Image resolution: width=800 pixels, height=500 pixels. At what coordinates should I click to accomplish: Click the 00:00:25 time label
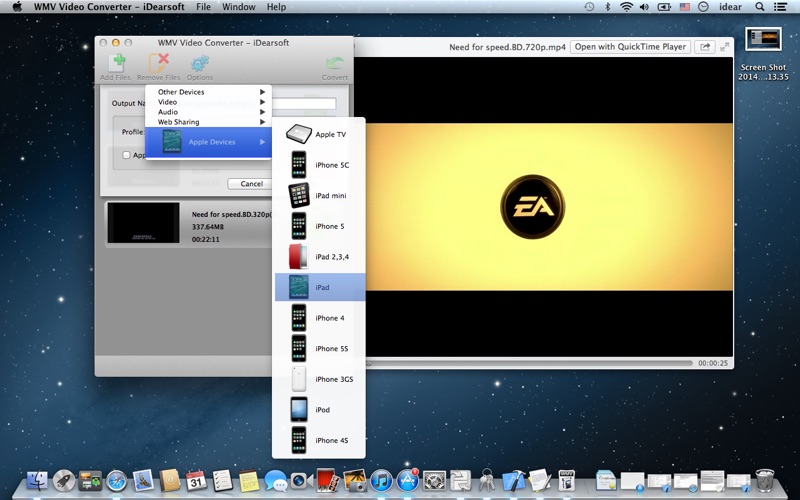pyautogui.click(x=713, y=363)
